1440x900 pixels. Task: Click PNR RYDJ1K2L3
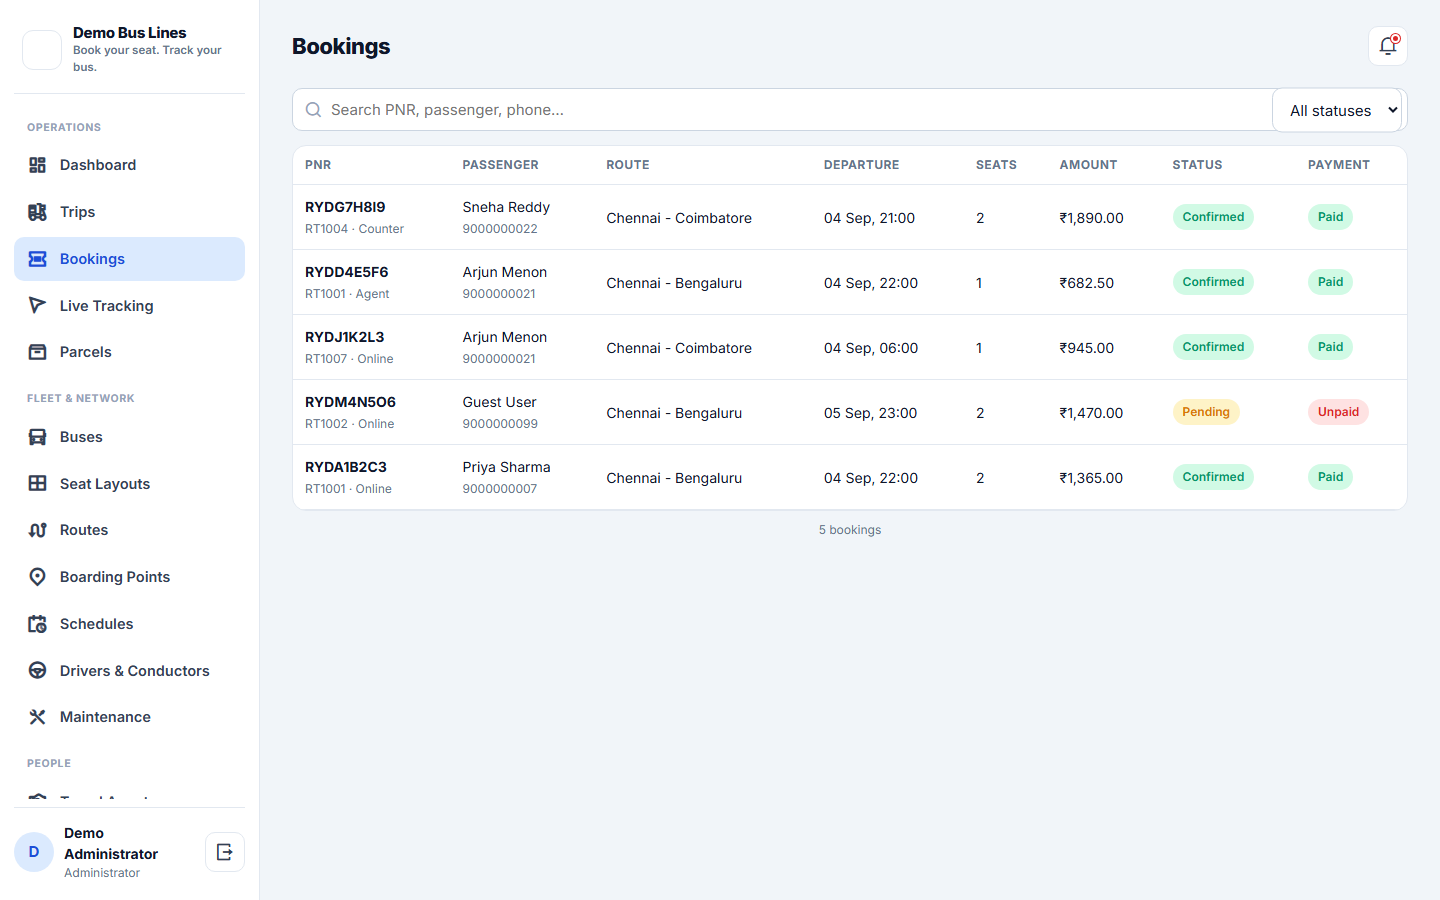[x=344, y=337]
